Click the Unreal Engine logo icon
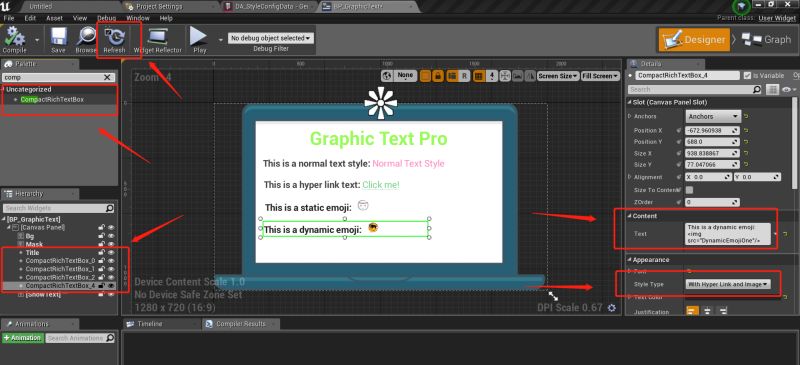This screenshot has height=365, width=800. (x=6, y=6)
